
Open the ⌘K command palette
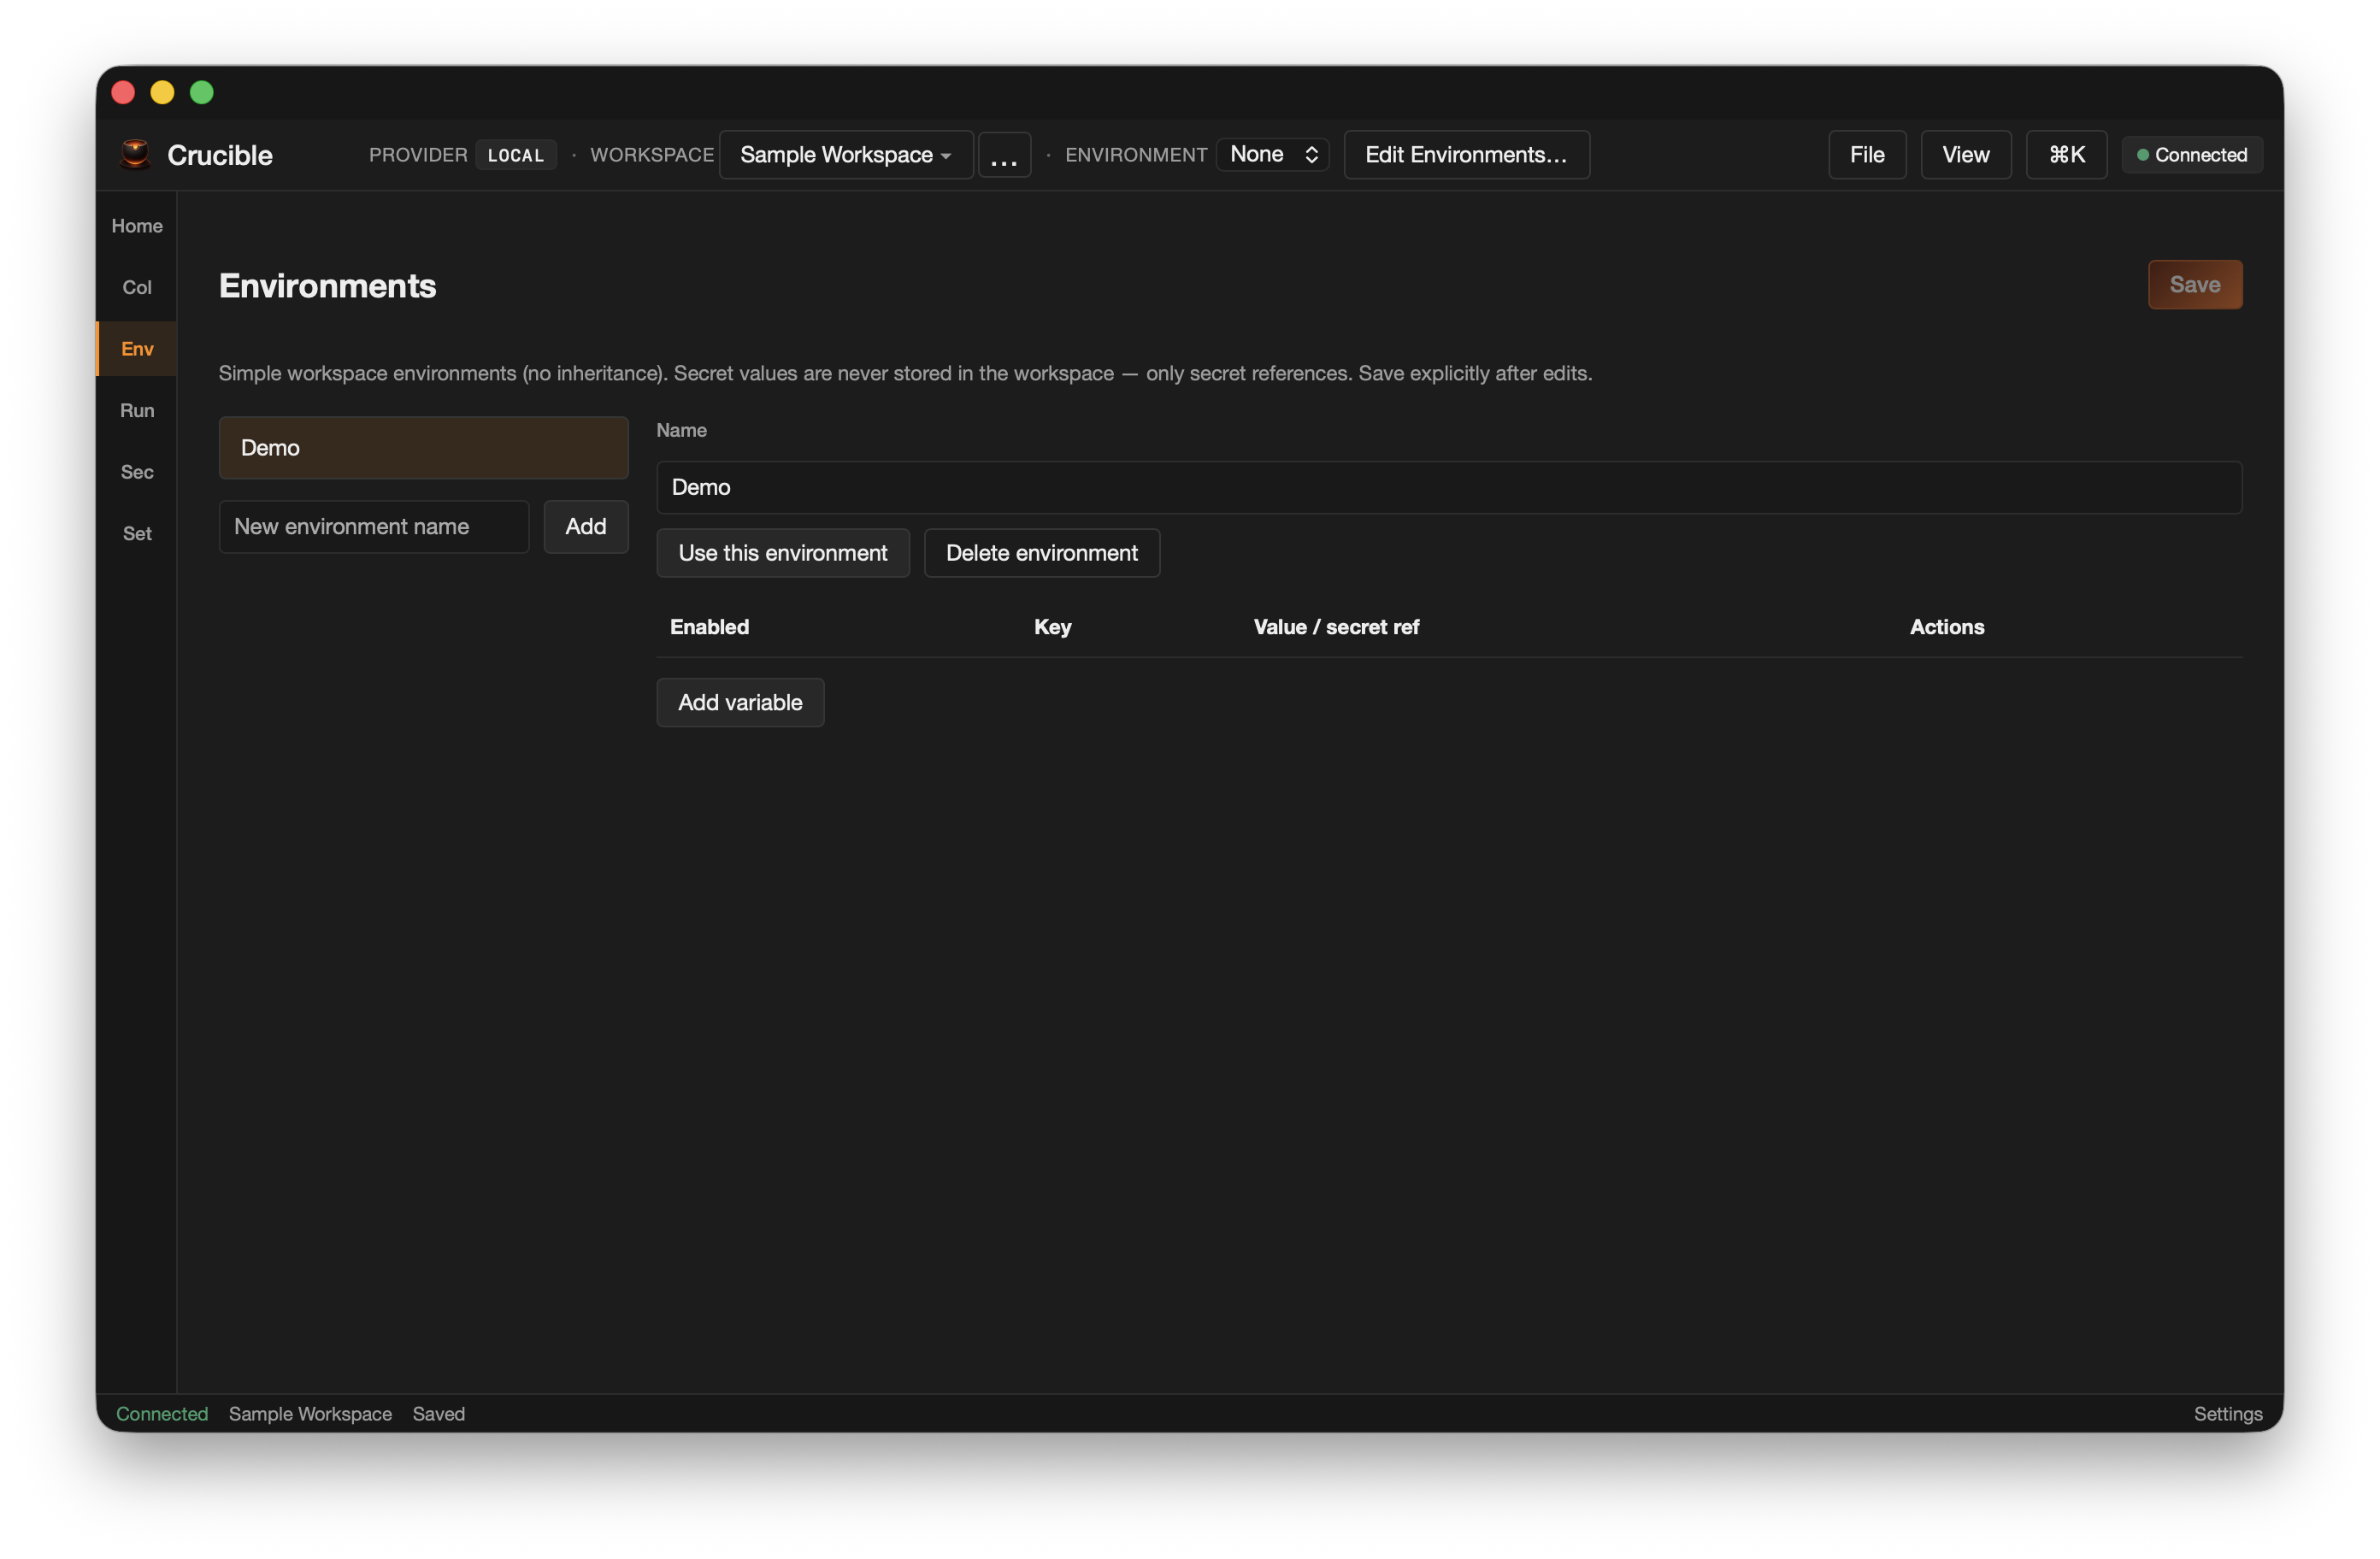(x=2066, y=154)
